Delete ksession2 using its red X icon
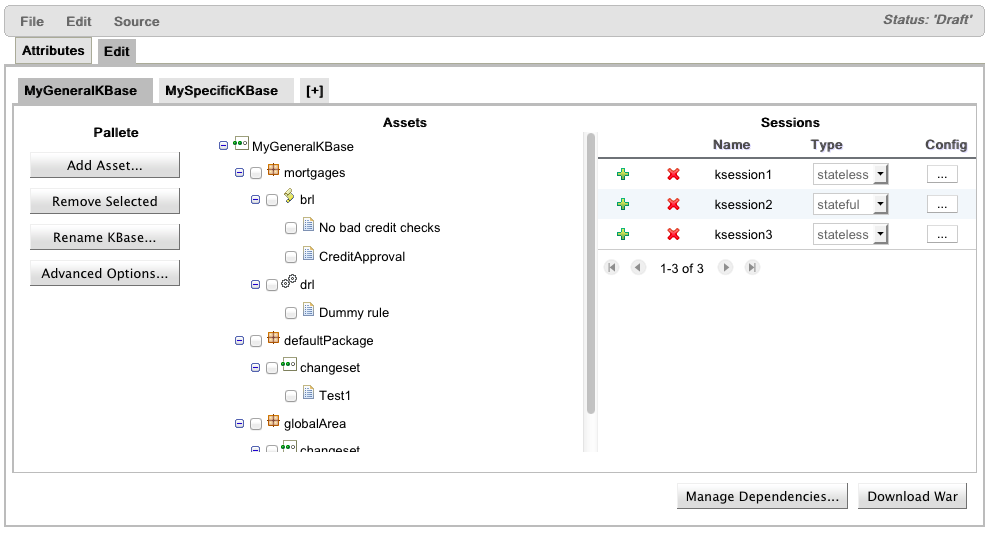 click(x=673, y=205)
